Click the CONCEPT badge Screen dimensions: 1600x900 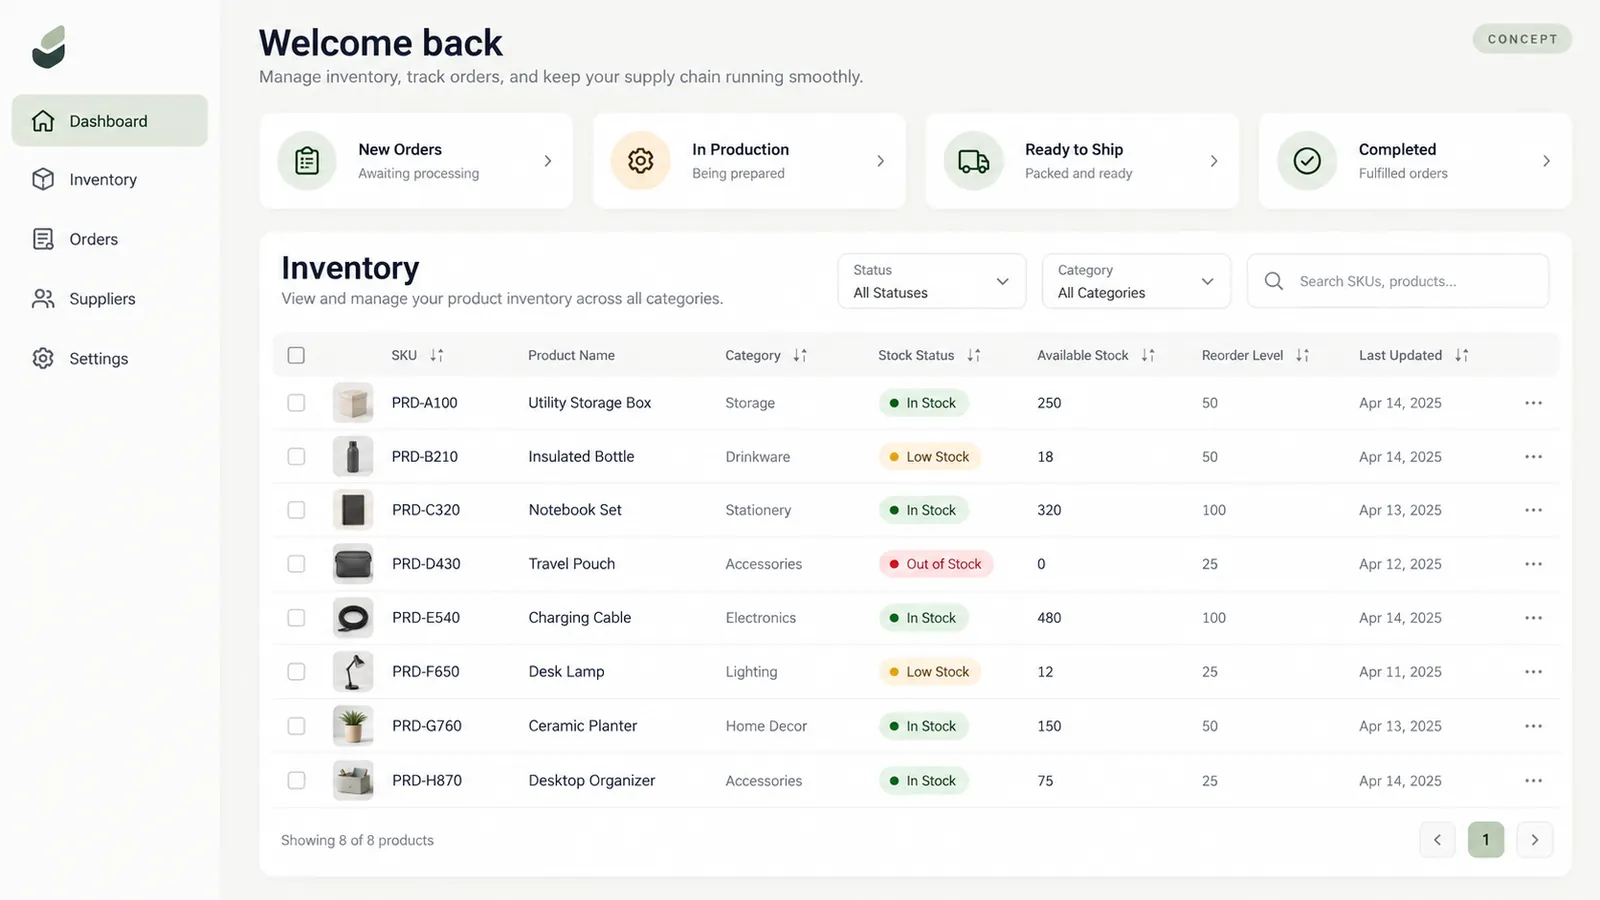[x=1522, y=39]
